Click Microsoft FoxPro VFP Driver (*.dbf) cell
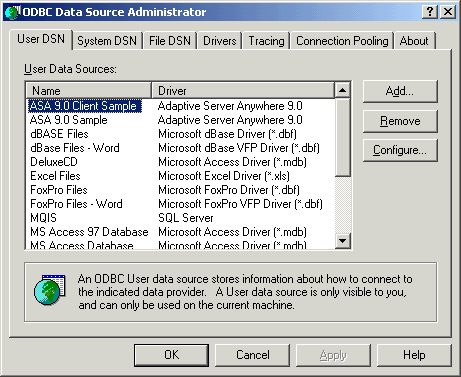This screenshot has width=461, height=377. click(240, 204)
